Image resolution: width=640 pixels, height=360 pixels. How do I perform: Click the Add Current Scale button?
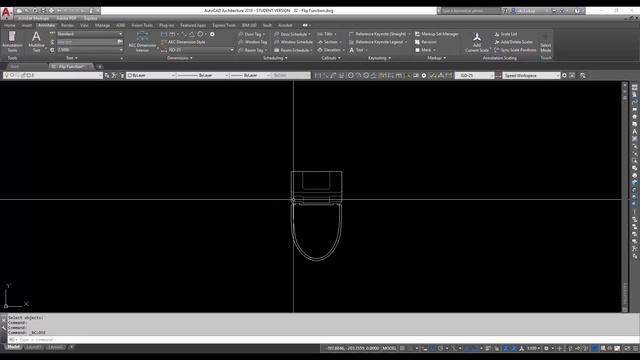point(477,42)
